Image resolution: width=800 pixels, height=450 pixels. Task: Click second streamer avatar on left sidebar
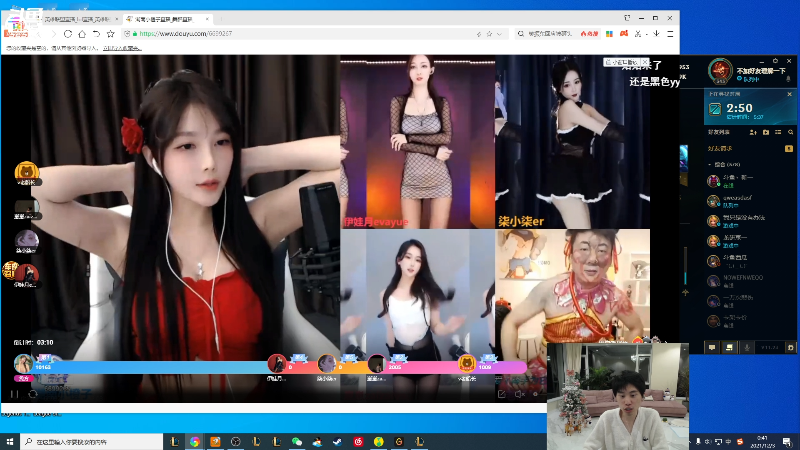coord(27,208)
